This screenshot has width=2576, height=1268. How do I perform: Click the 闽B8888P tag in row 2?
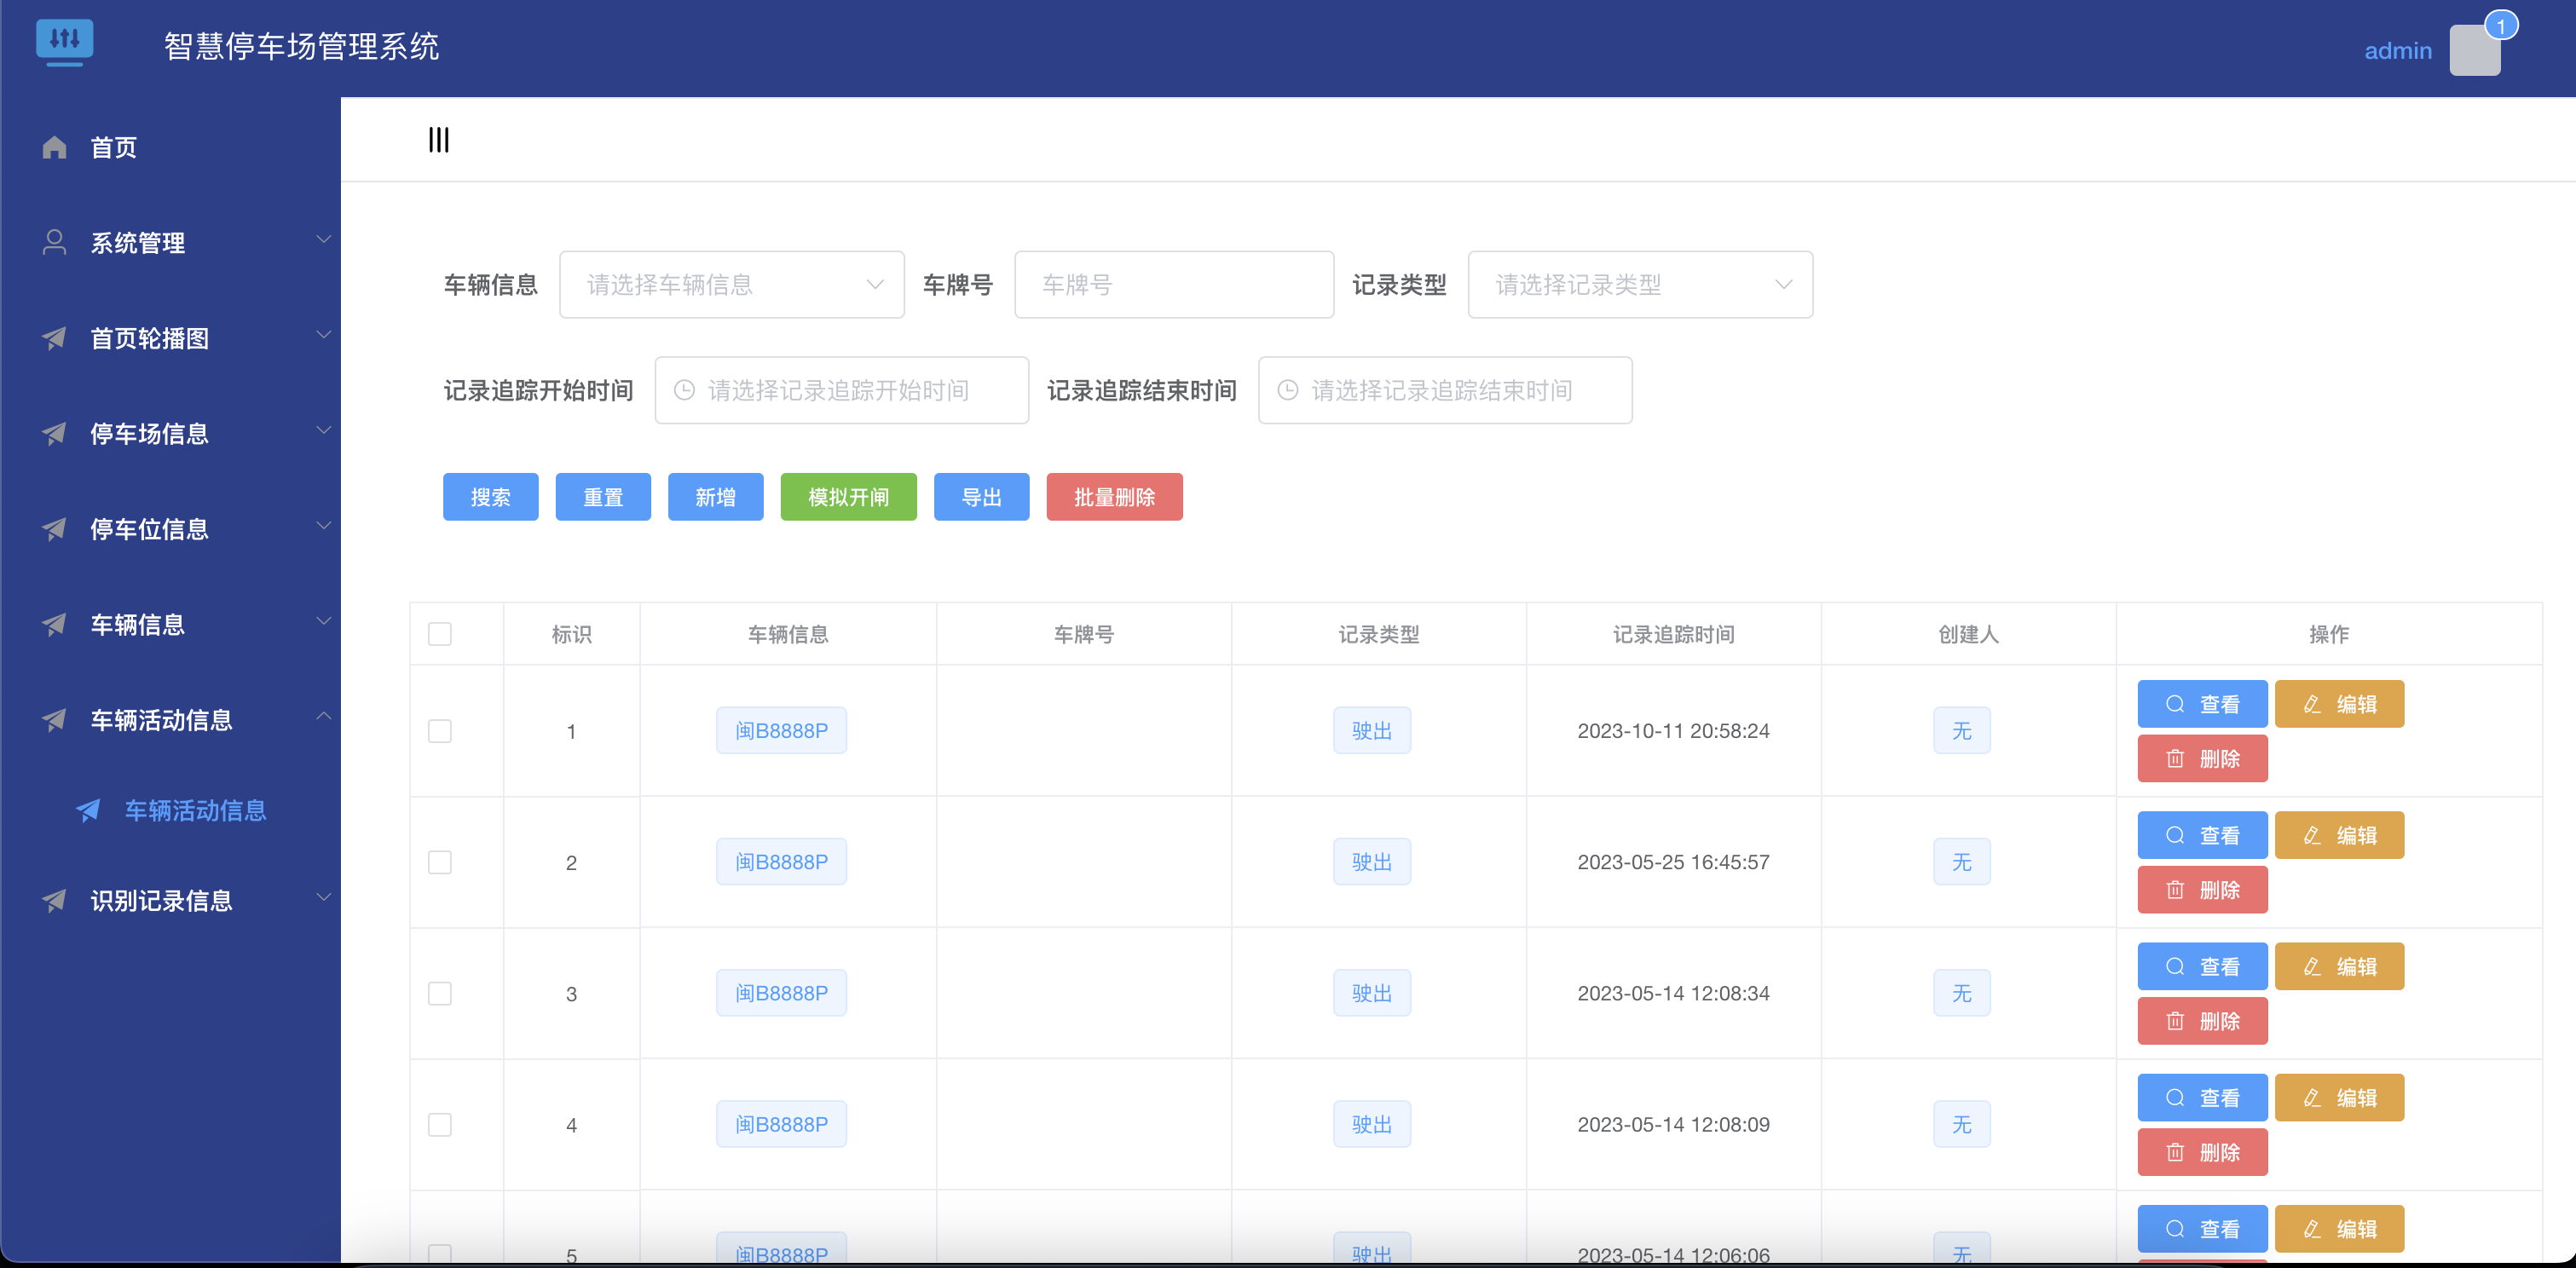pos(781,862)
